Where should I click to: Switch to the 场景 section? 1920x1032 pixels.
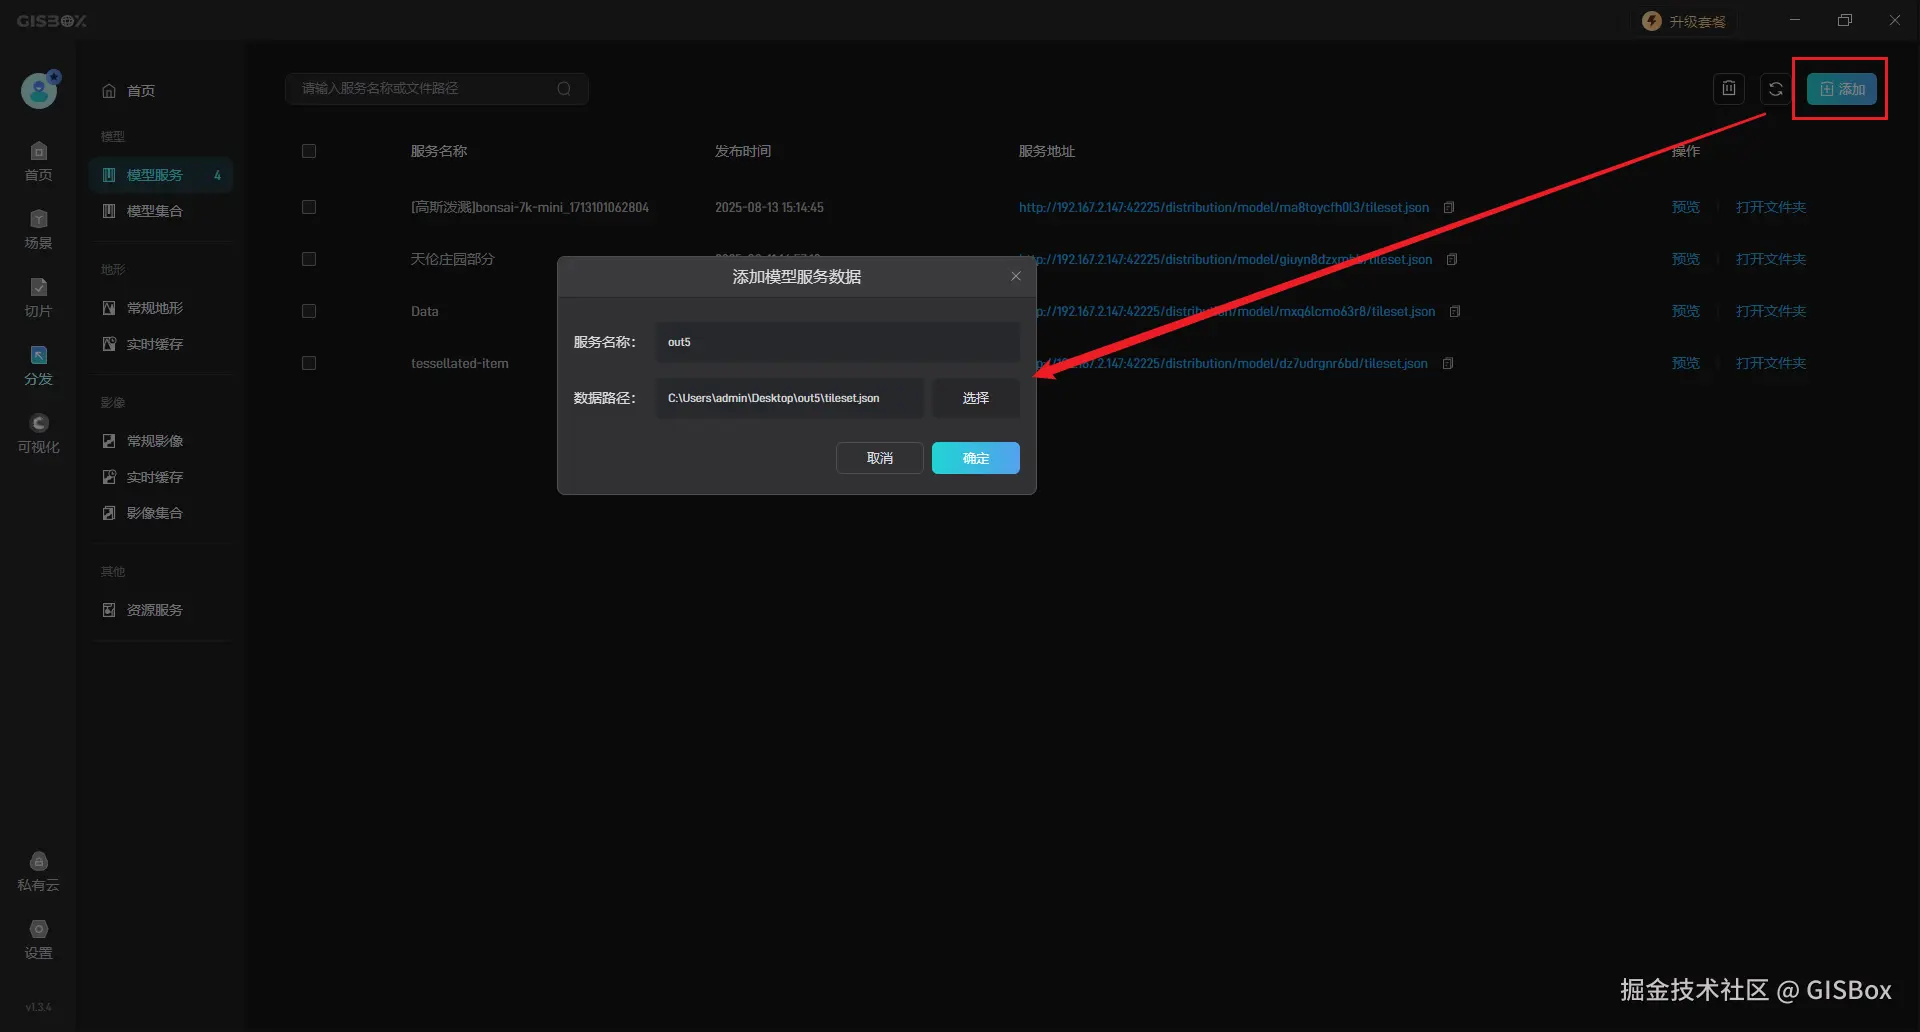pyautogui.click(x=38, y=230)
